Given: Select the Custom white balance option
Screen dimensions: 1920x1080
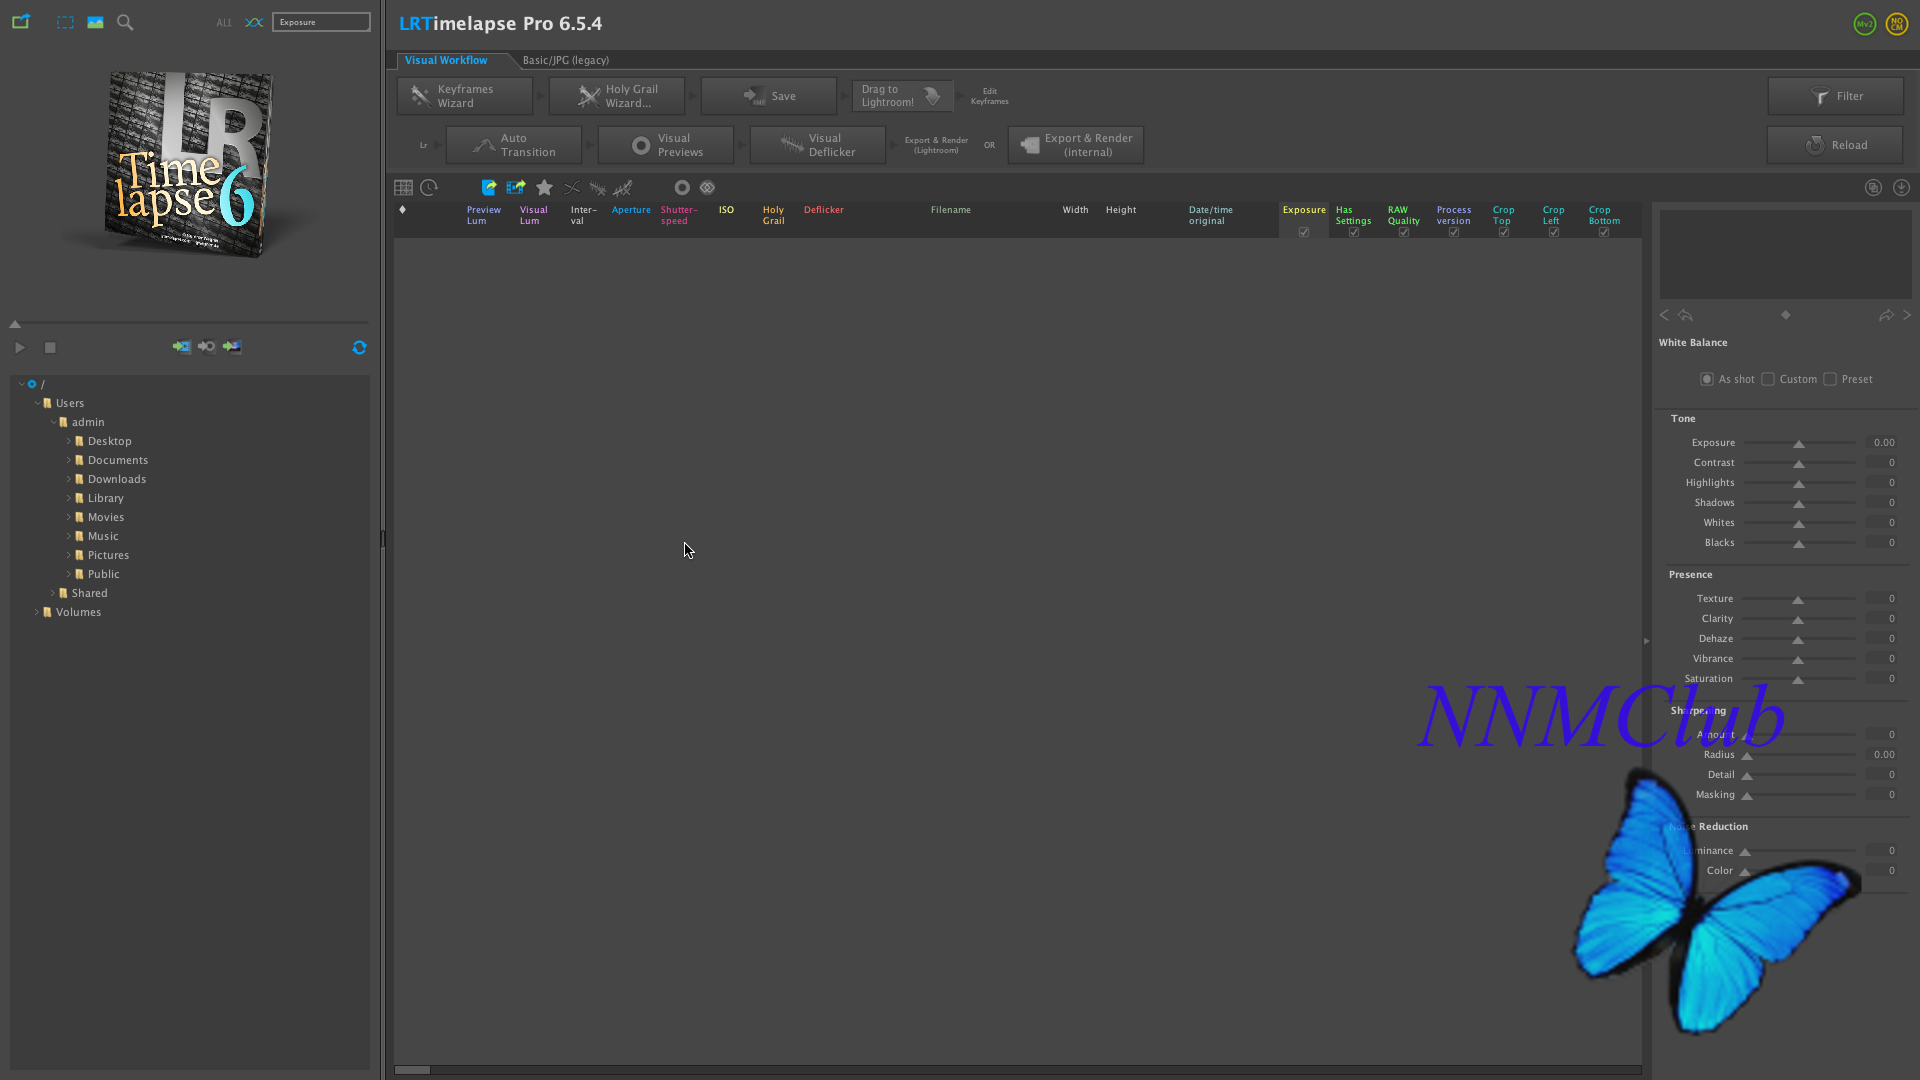Looking at the screenshot, I should point(1768,379).
